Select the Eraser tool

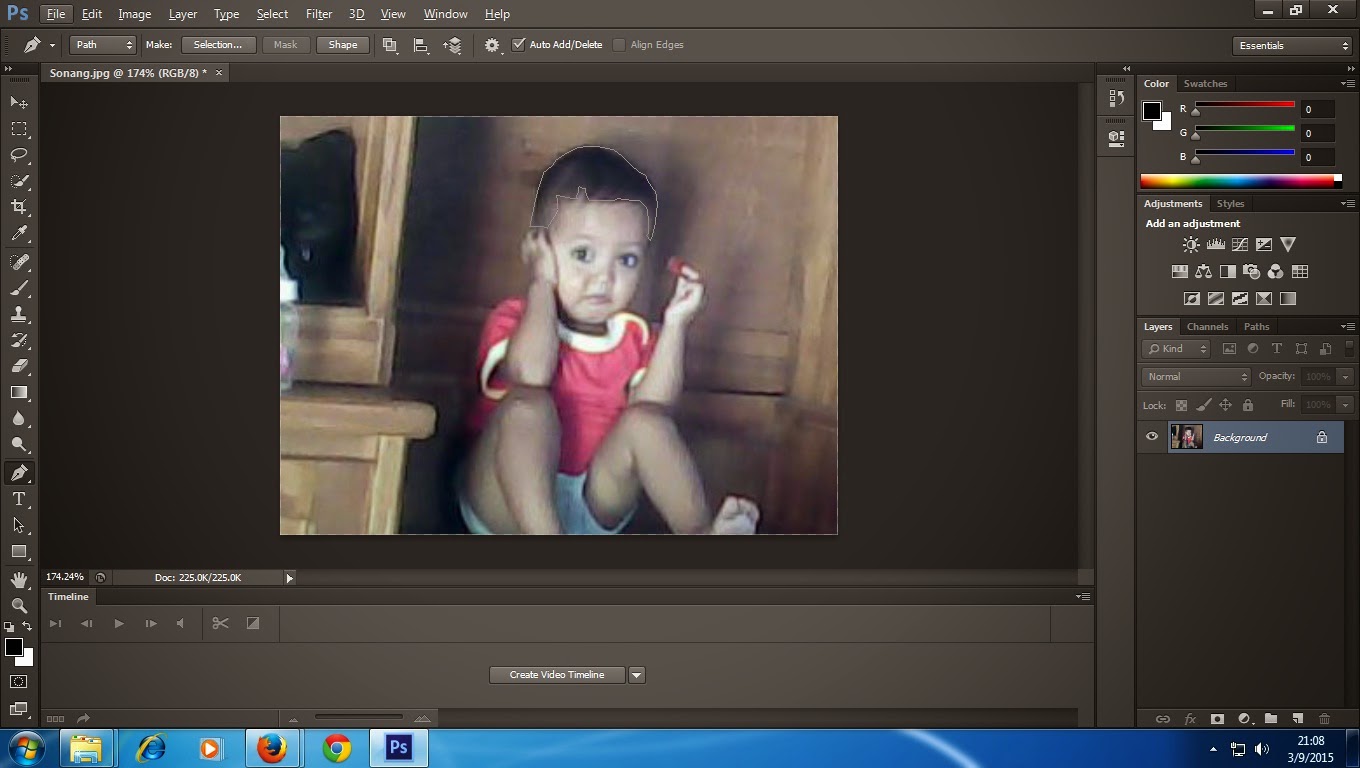[x=19, y=366]
